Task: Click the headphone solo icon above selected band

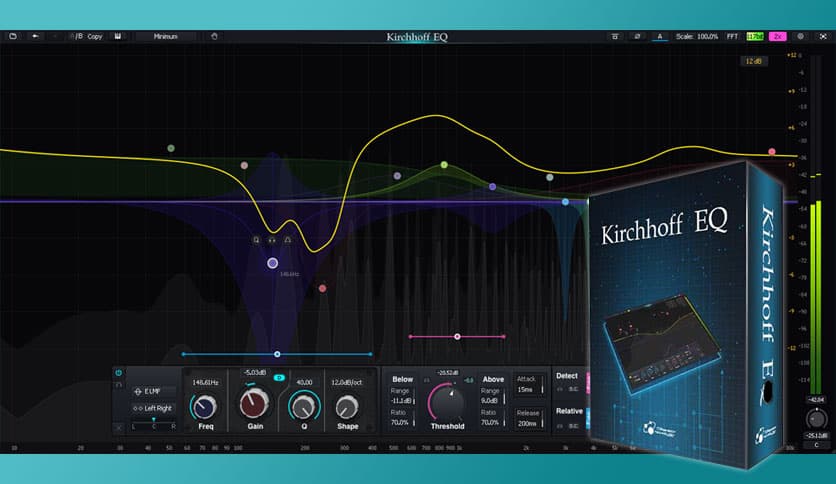Action: click(x=272, y=240)
